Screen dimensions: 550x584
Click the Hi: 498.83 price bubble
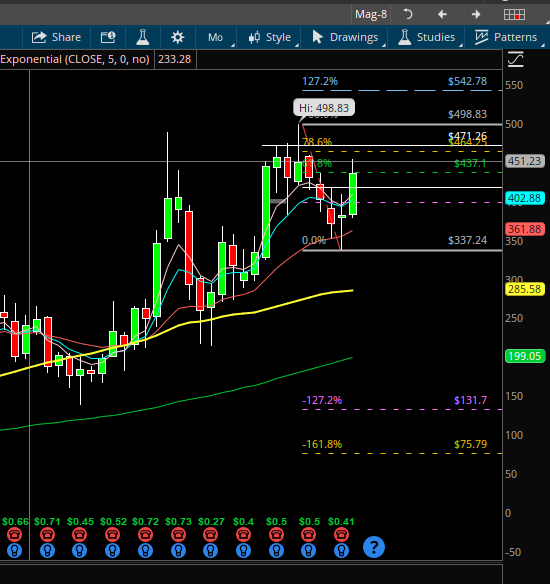[x=324, y=108]
